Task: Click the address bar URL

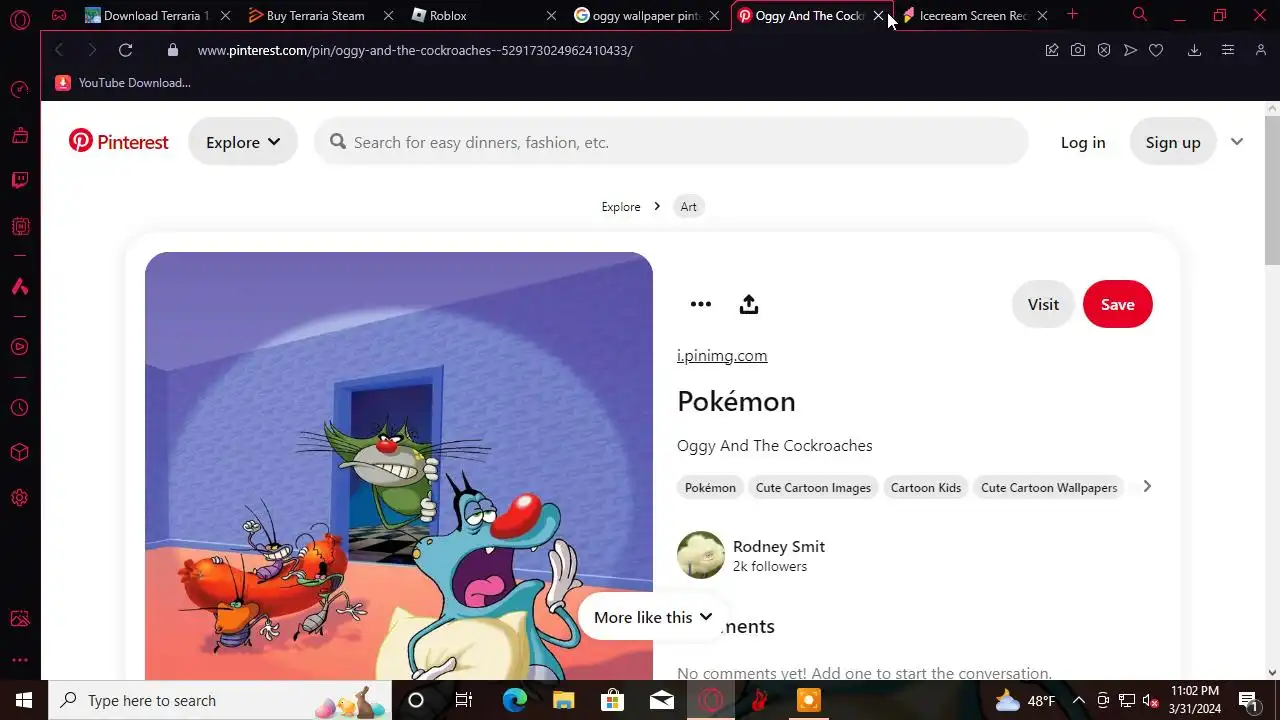Action: [x=415, y=50]
